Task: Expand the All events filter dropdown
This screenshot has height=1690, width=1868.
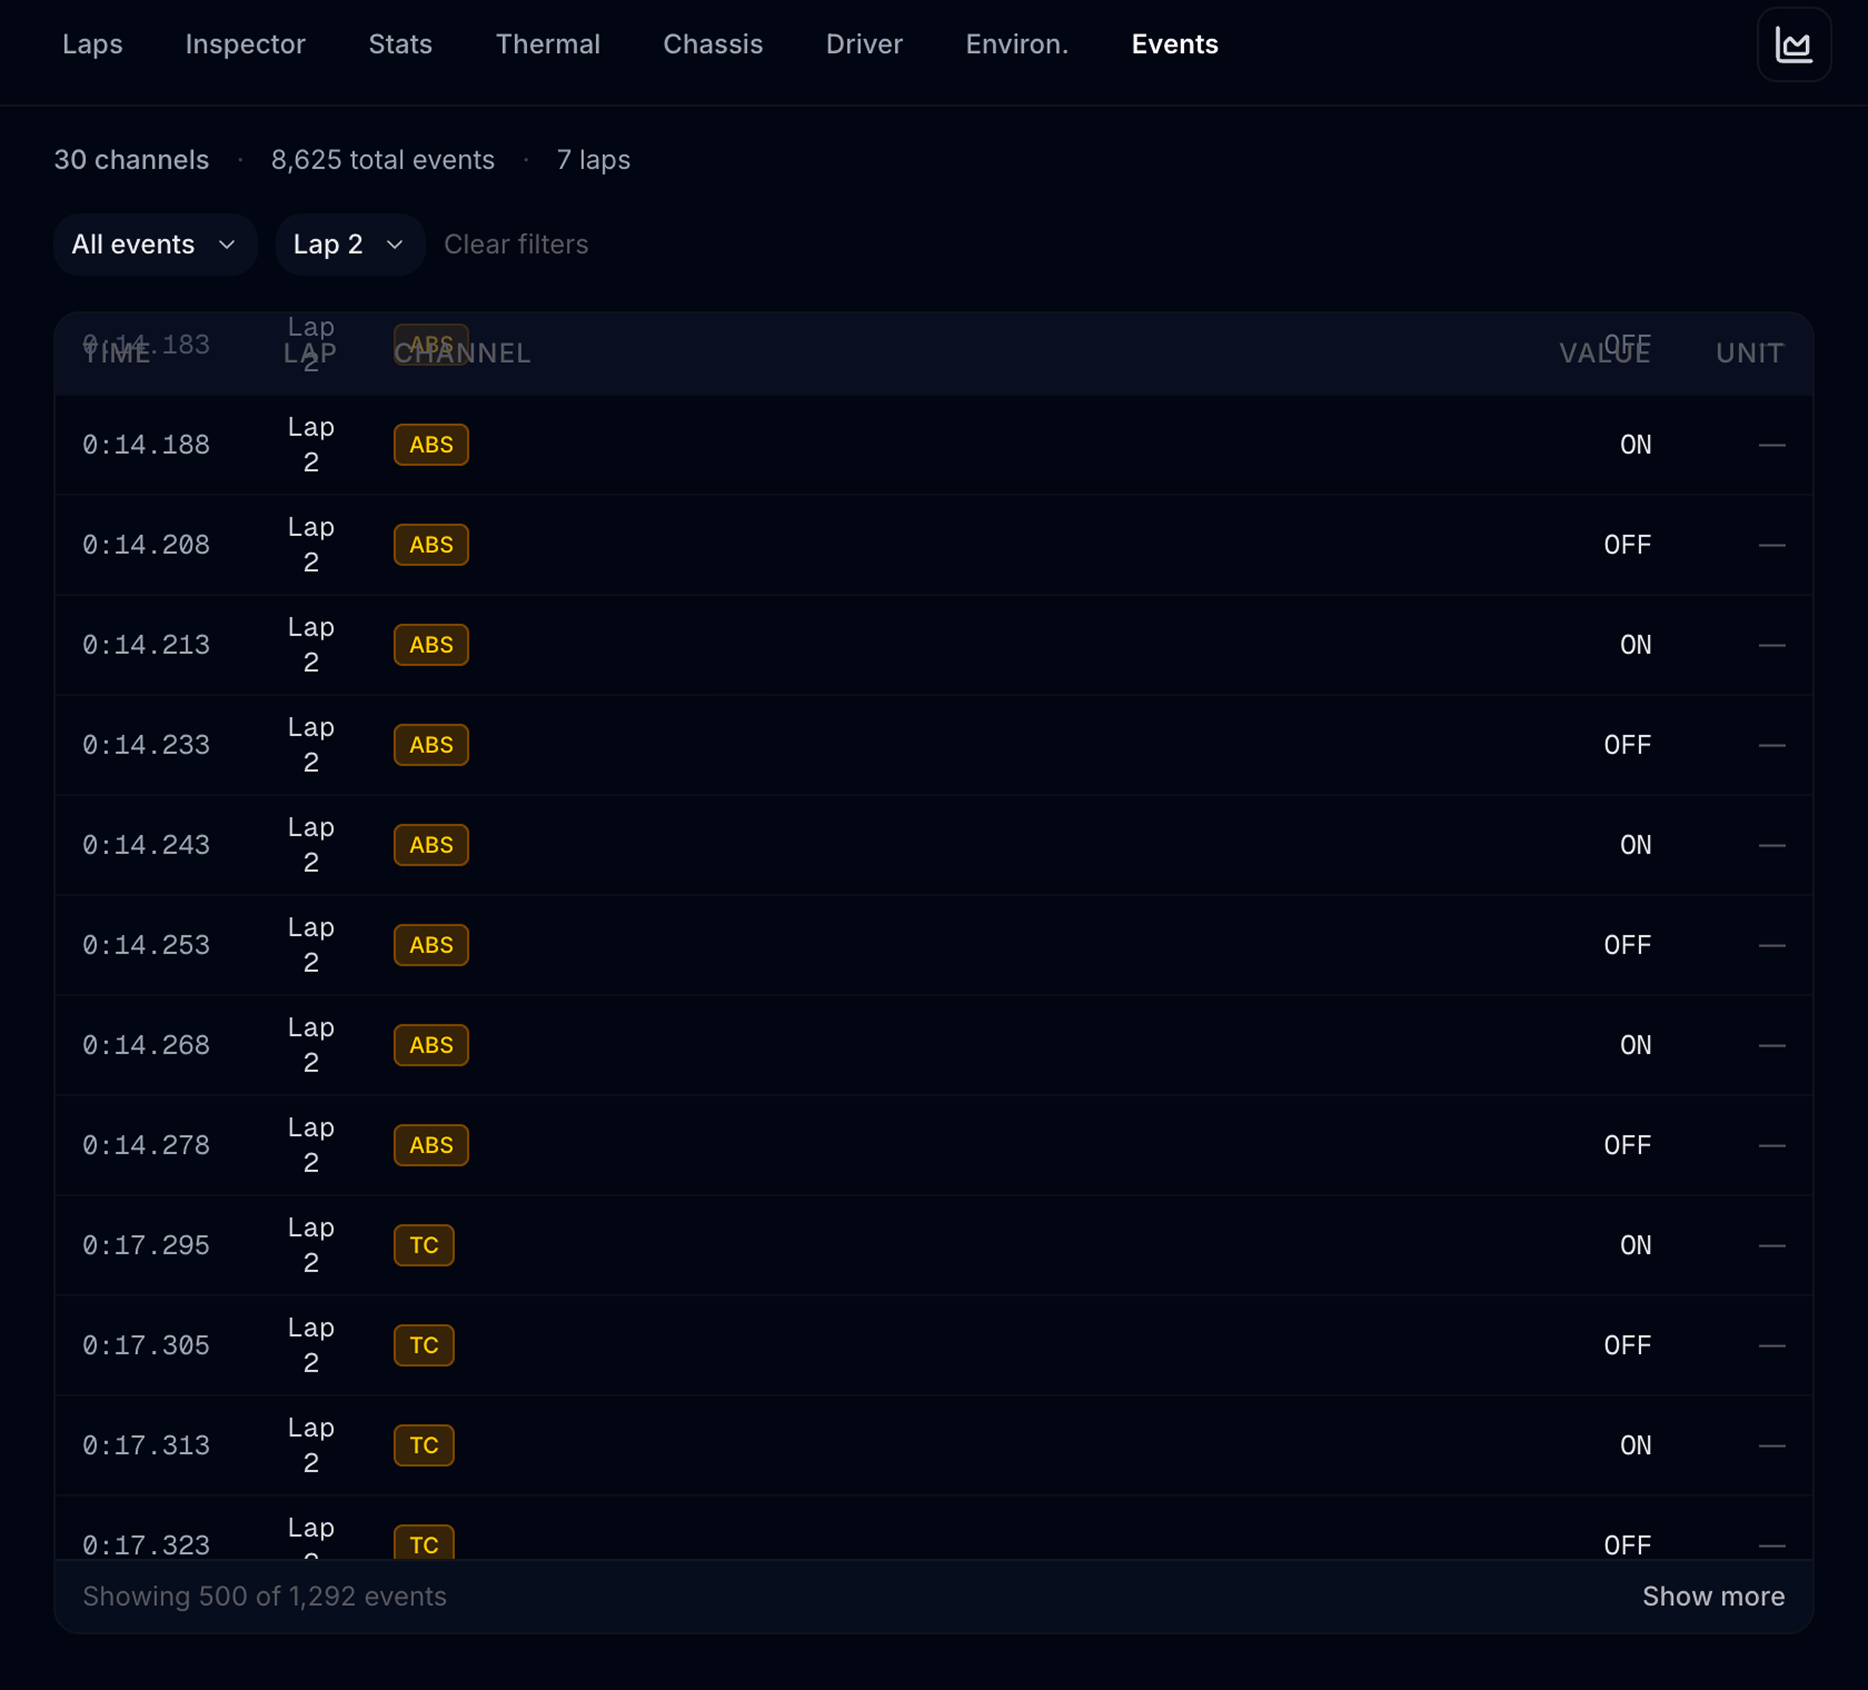Action: pos(155,244)
